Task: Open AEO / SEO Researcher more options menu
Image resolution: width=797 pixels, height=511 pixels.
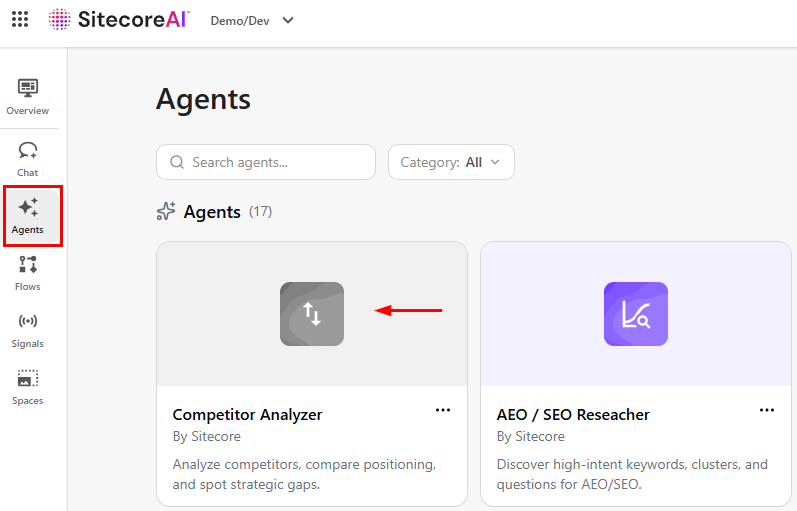Action: point(767,410)
